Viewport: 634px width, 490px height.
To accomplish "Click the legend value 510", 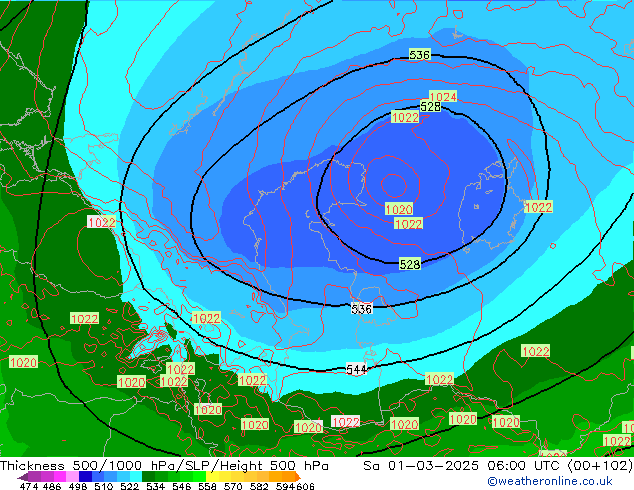I will 104,486.
